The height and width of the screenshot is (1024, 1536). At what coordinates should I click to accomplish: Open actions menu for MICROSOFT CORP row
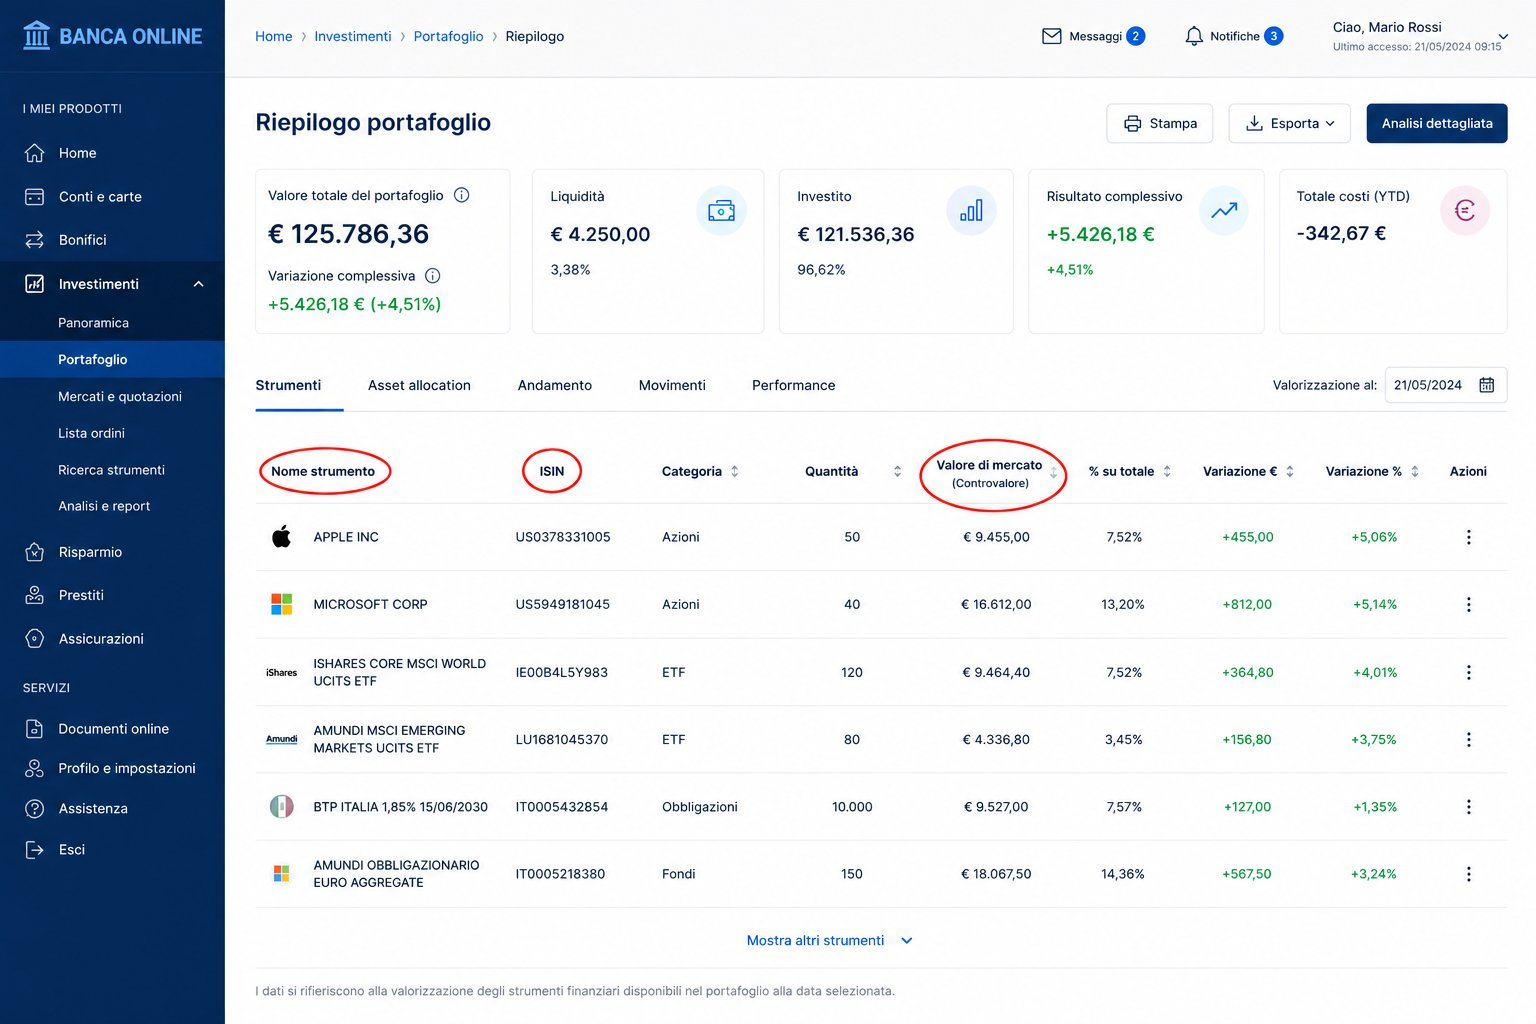(1469, 605)
